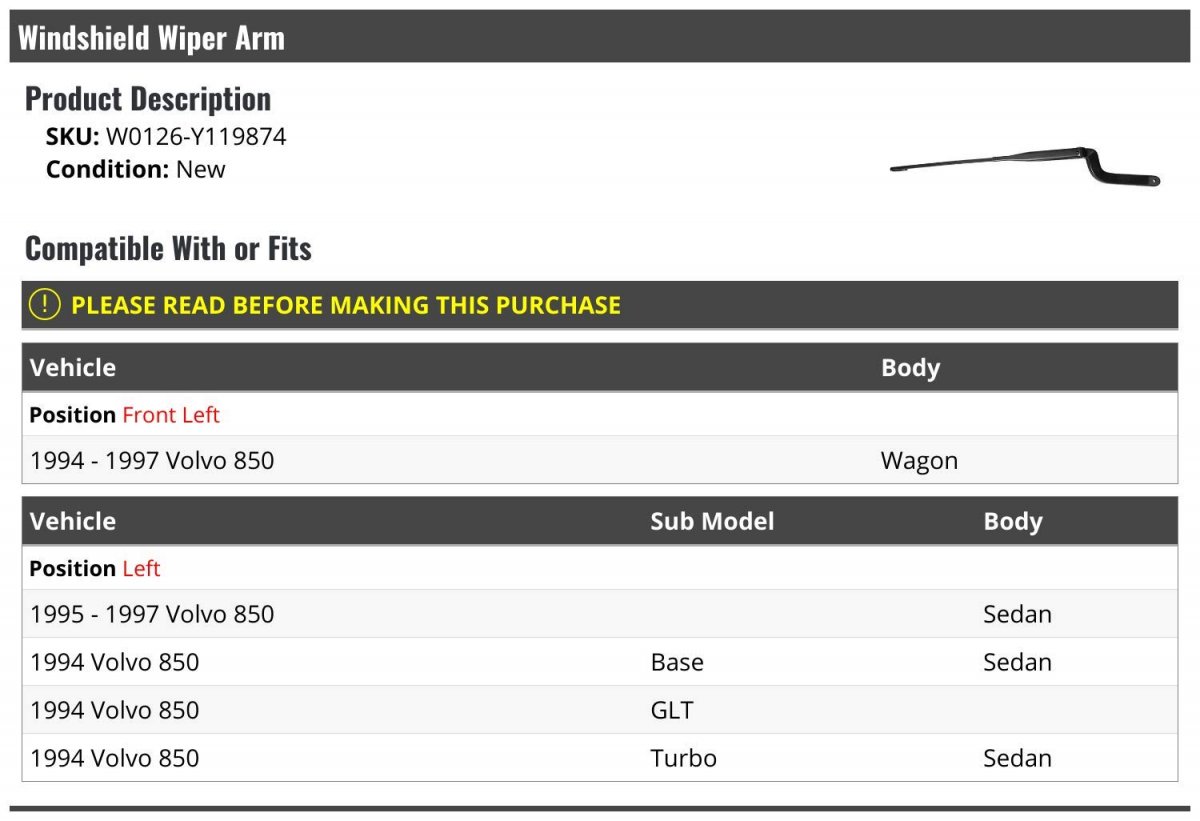Screen dimensions: 1200x821
Task: Select the 1995 - 1997 Volvo 850 row
Action: pyautogui.click(x=600, y=614)
